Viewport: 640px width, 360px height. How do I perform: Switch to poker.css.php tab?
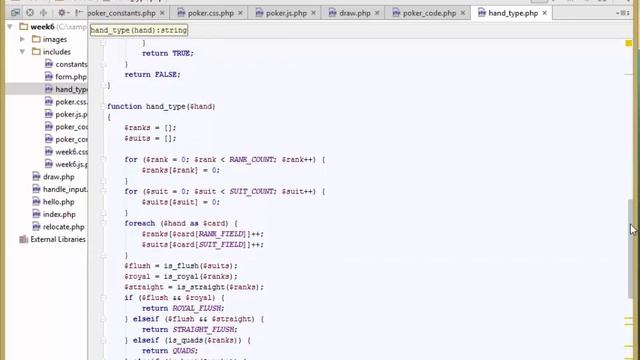tap(211, 13)
